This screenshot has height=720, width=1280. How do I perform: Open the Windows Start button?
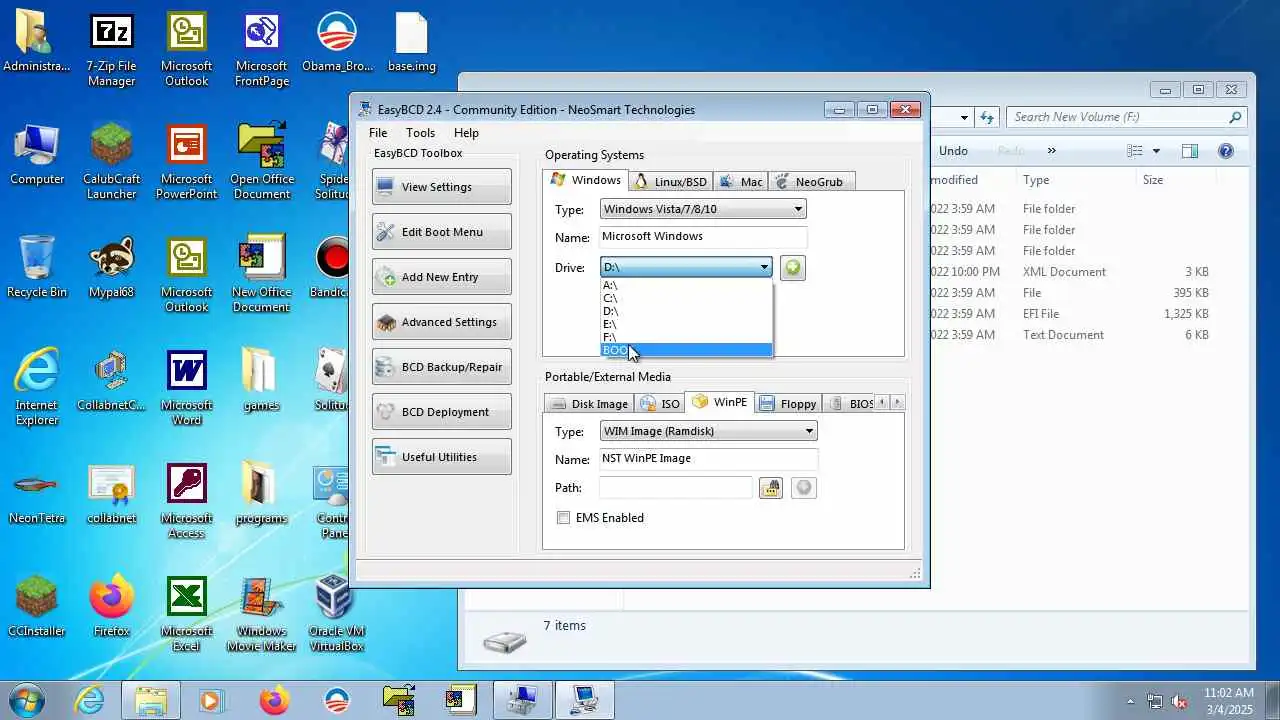pyautogui.click(x=27, y=699)
